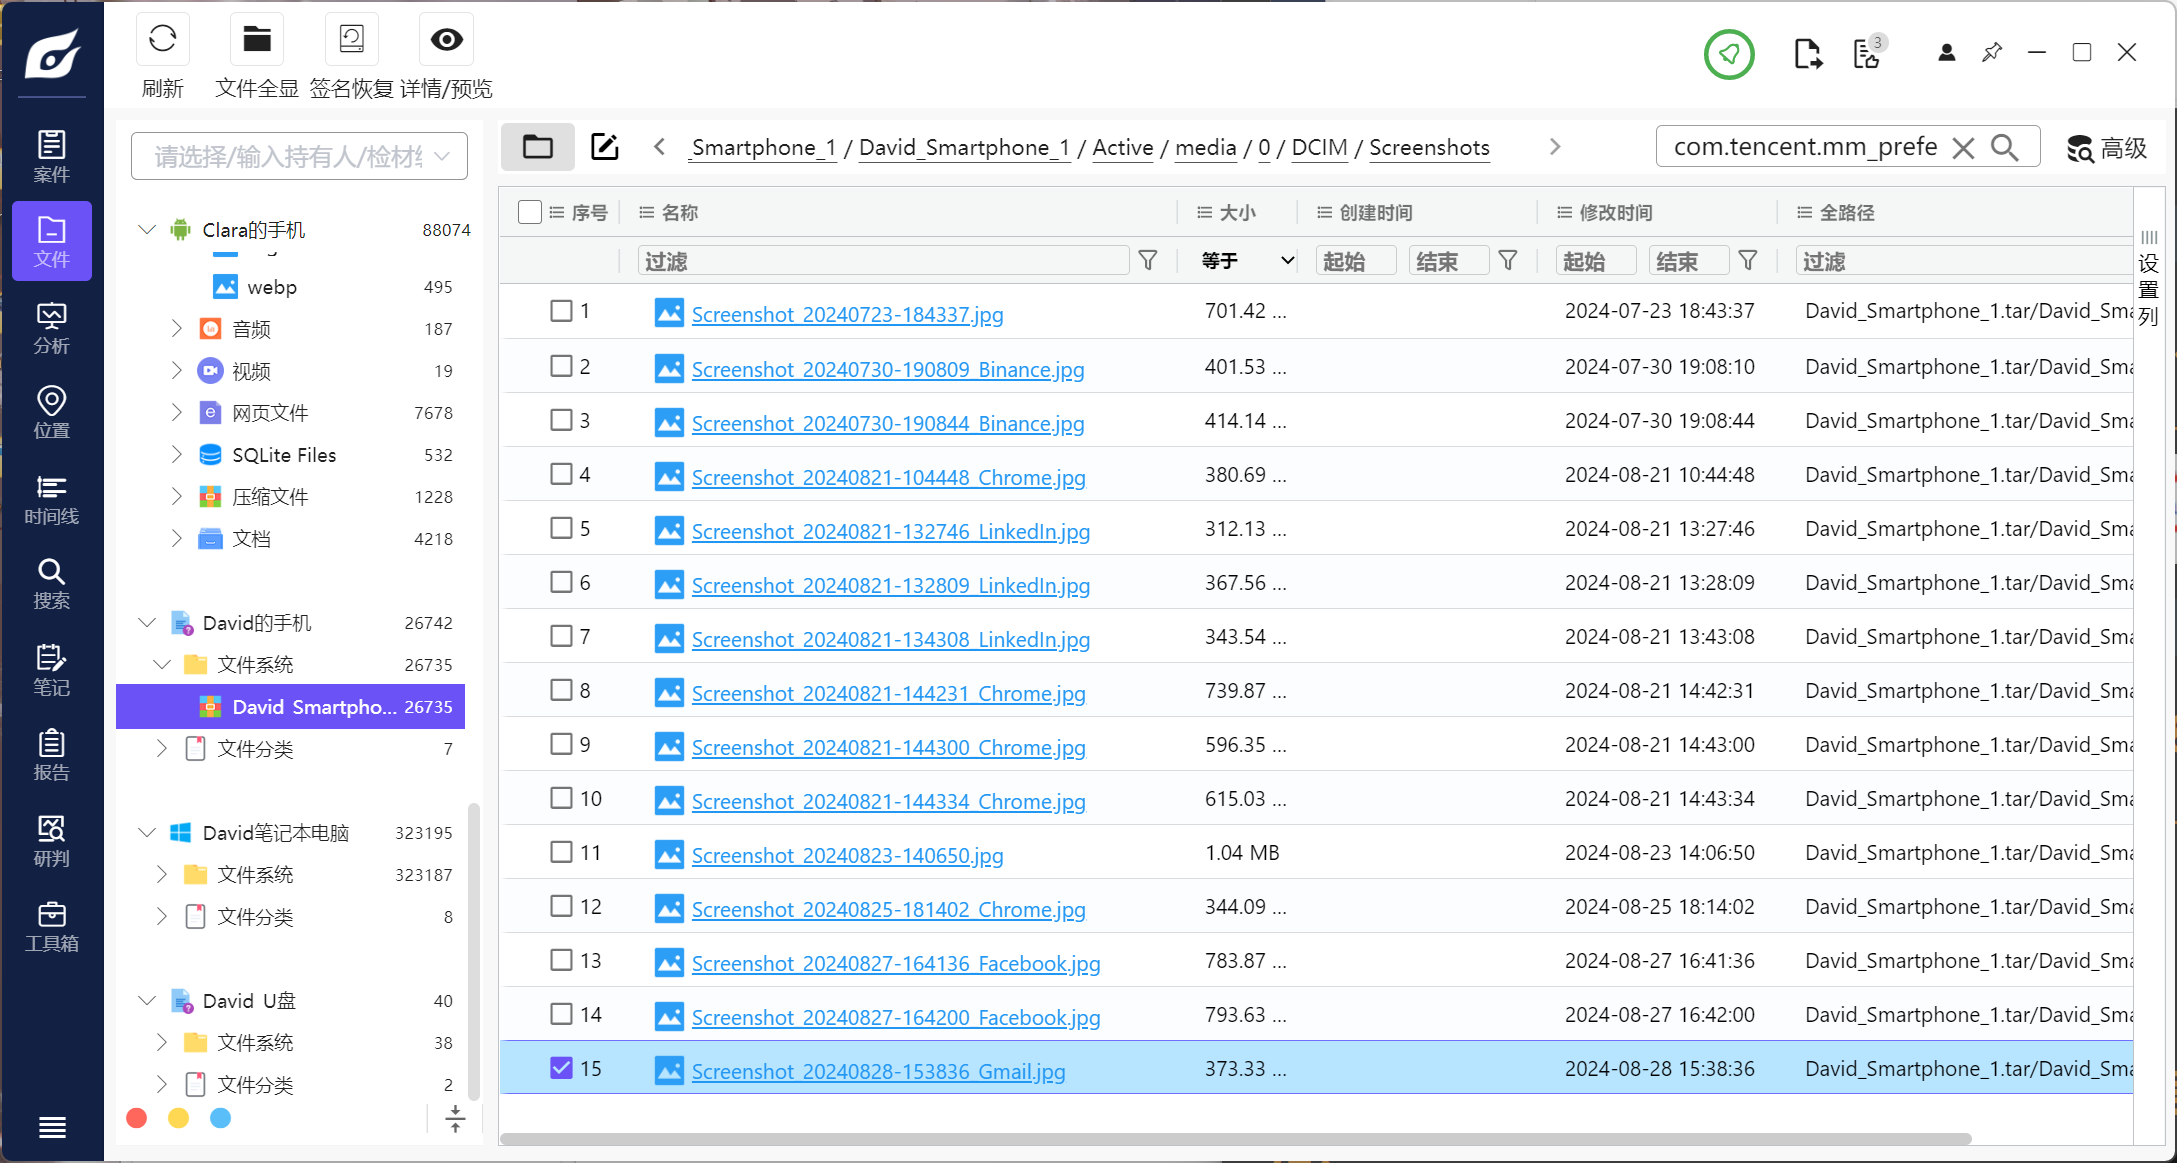Open the 时间线 timeline sidebar panel
Screen dimensions: 2177x1163
click(x=51, y=499)
